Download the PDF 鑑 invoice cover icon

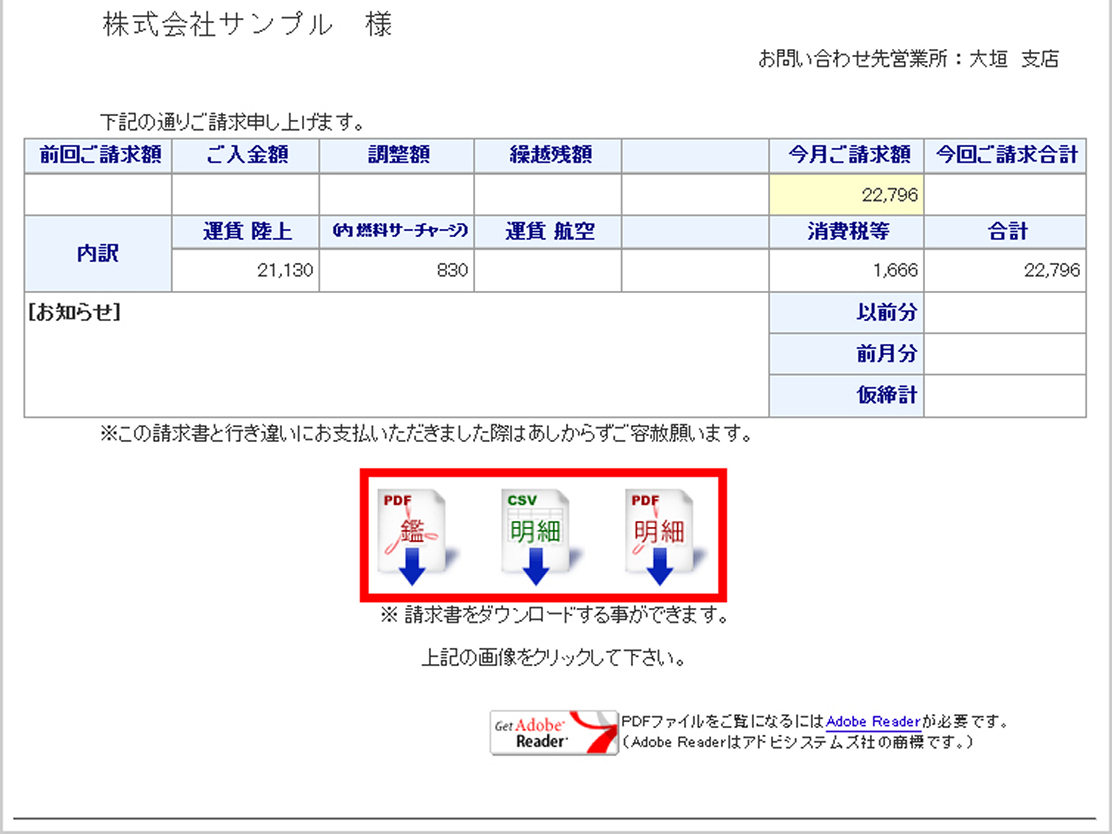(x=416, y=536)
